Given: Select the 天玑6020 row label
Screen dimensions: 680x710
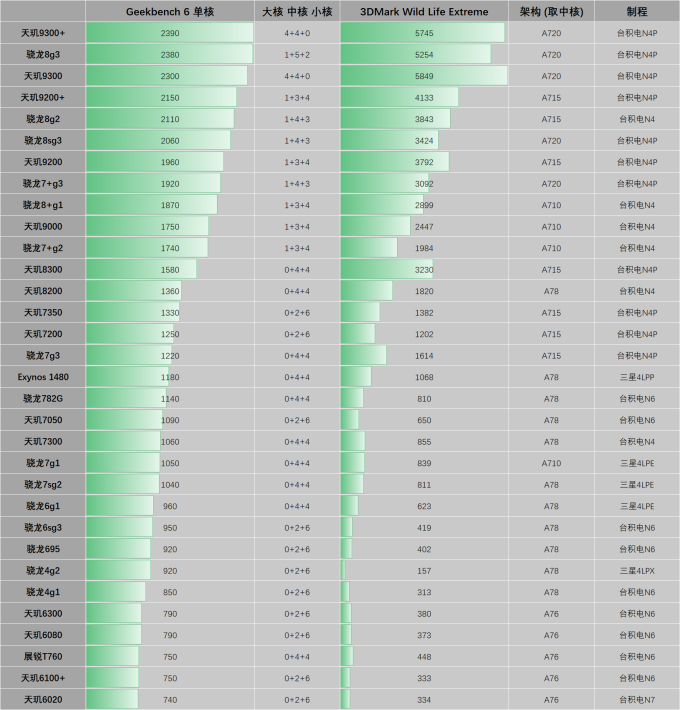Looking at the screenshot, I should (x=43, y=700).
